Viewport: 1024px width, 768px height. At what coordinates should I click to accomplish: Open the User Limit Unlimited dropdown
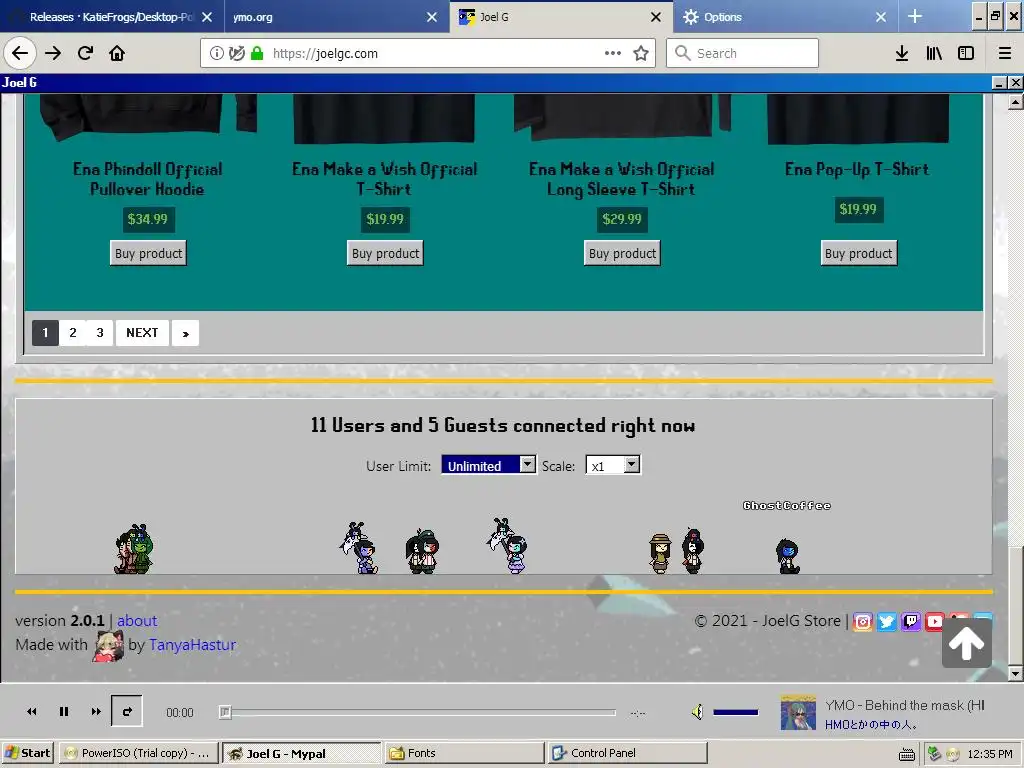point(488,465)
